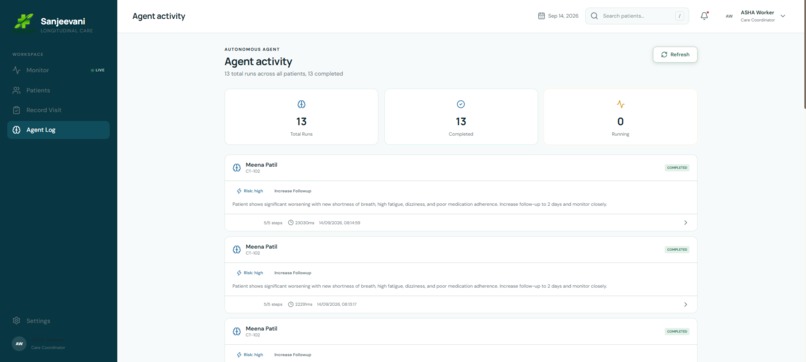Select the Agent Log menu item
This screenshot has width=806, height=362.
point(58,130)
